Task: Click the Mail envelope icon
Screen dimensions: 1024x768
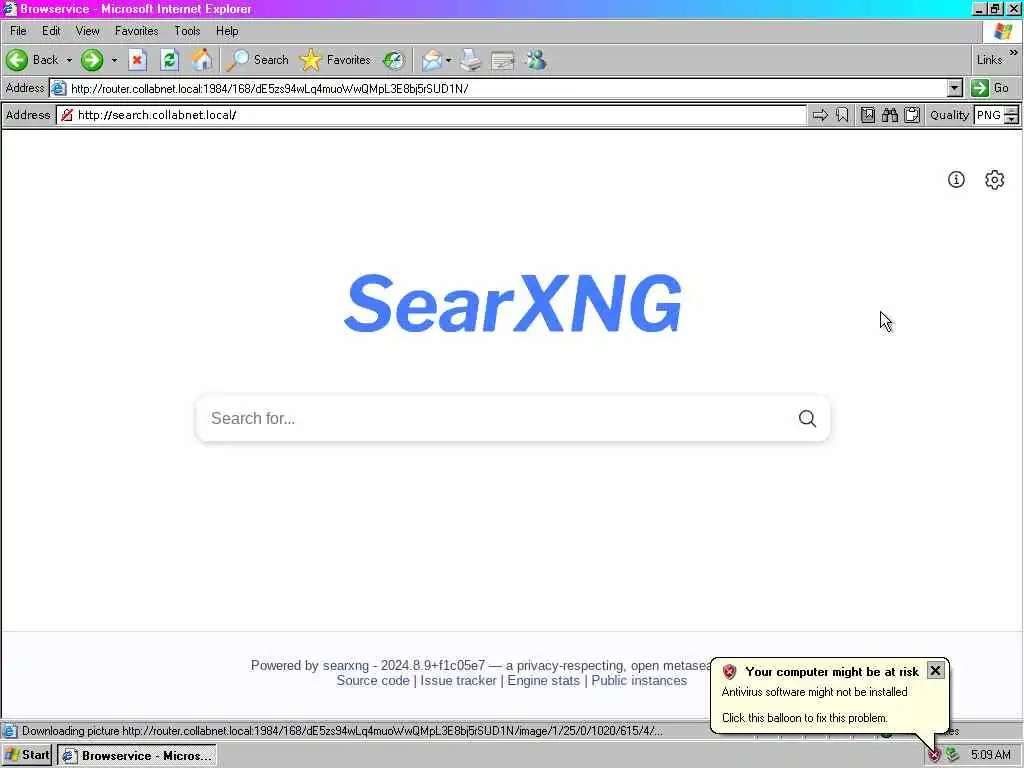Action: pos(431,60)
